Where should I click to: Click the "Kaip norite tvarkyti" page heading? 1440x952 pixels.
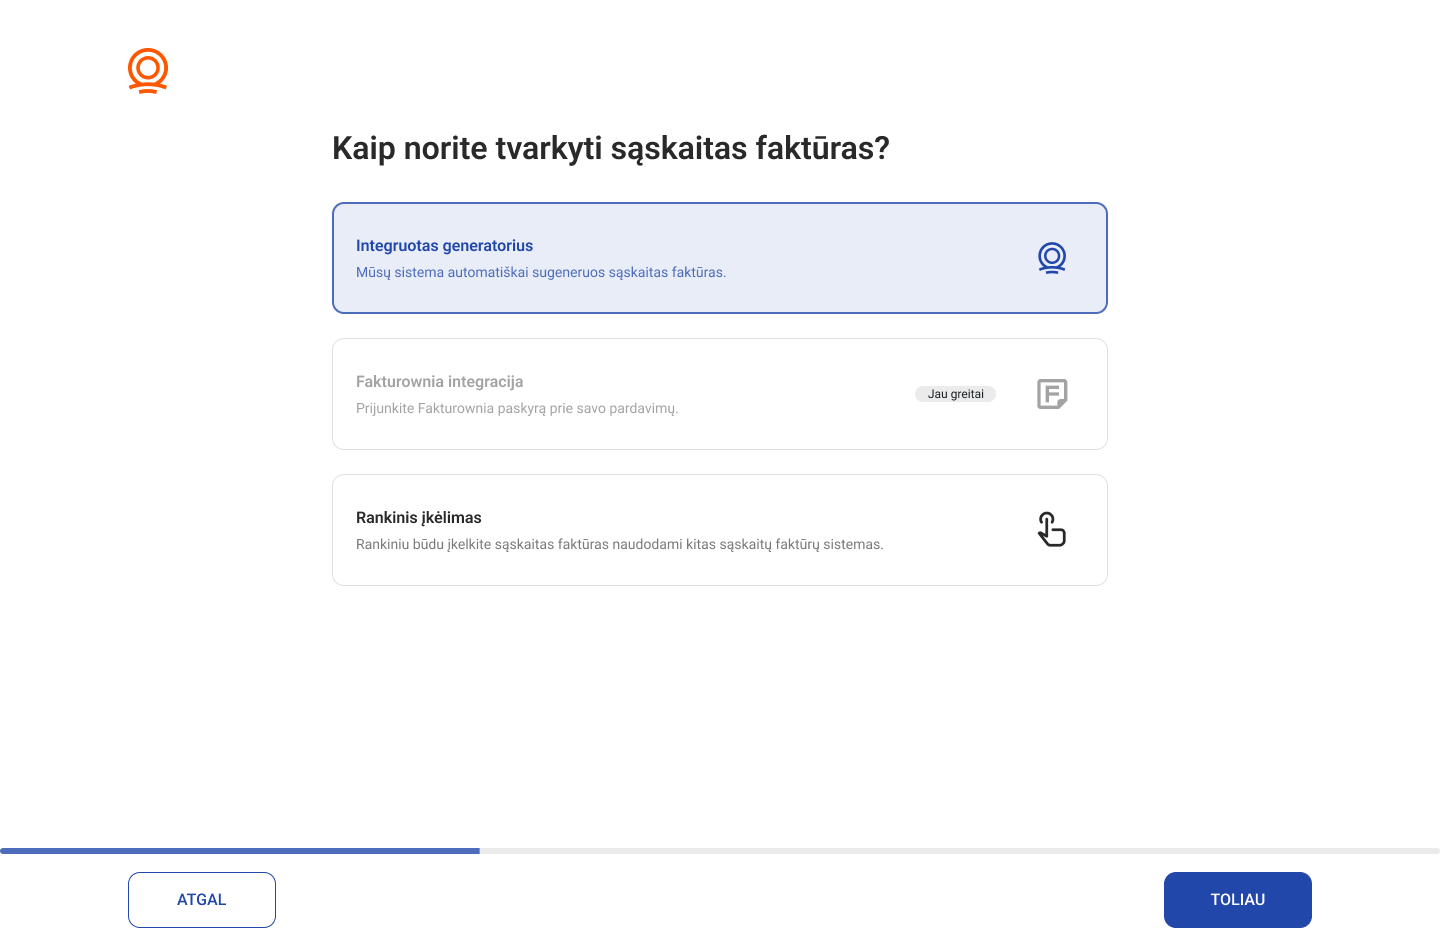click(x=610, y=148)
